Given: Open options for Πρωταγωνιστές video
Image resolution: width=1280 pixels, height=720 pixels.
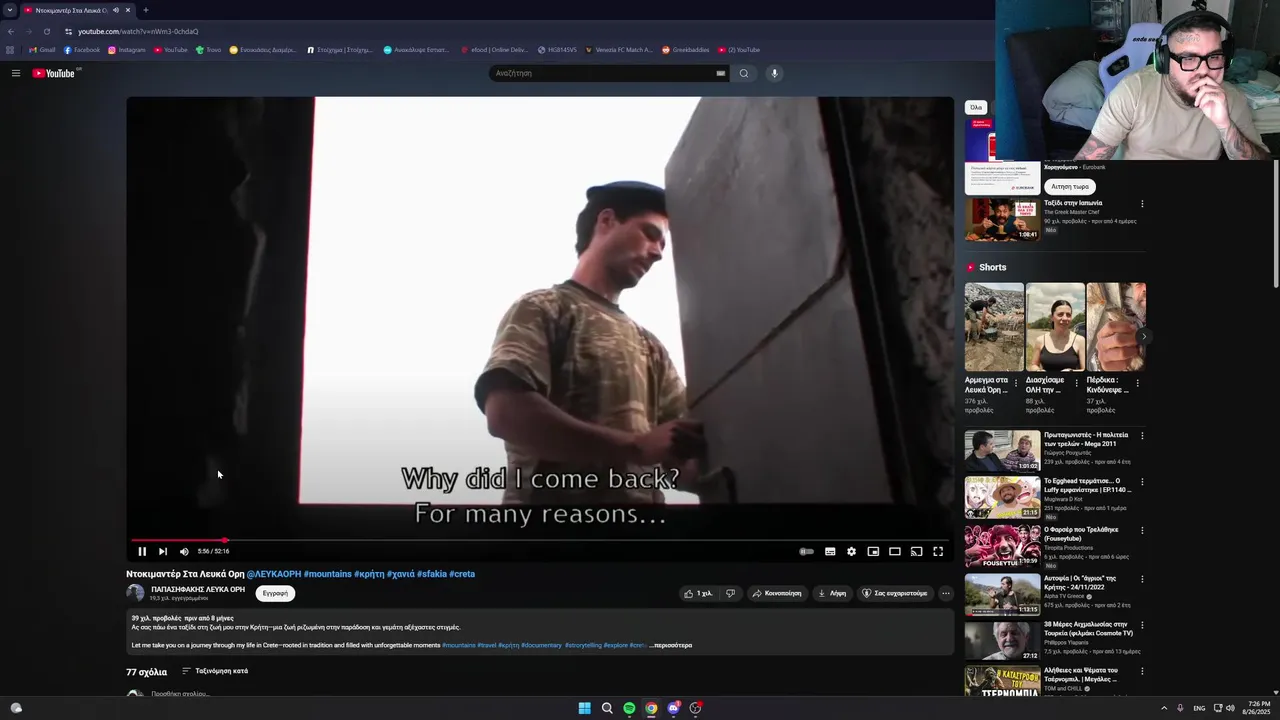Looking at the screenshot, I should point(1142,436).
